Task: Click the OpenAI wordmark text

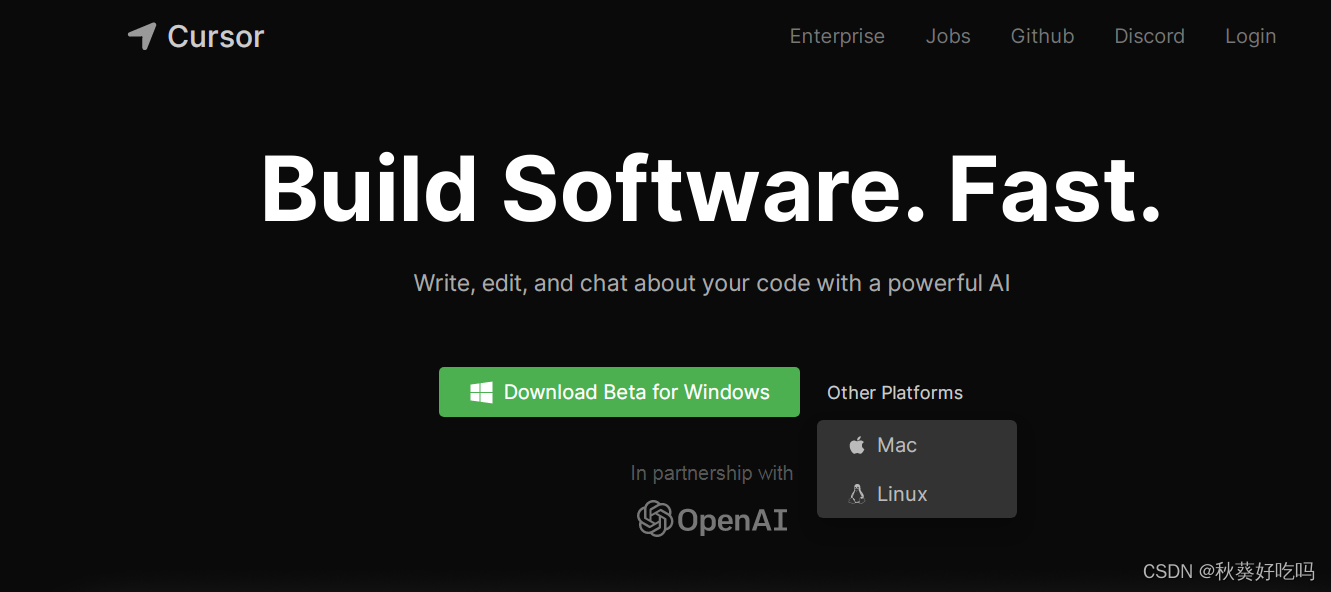Action: click(732, 520)
